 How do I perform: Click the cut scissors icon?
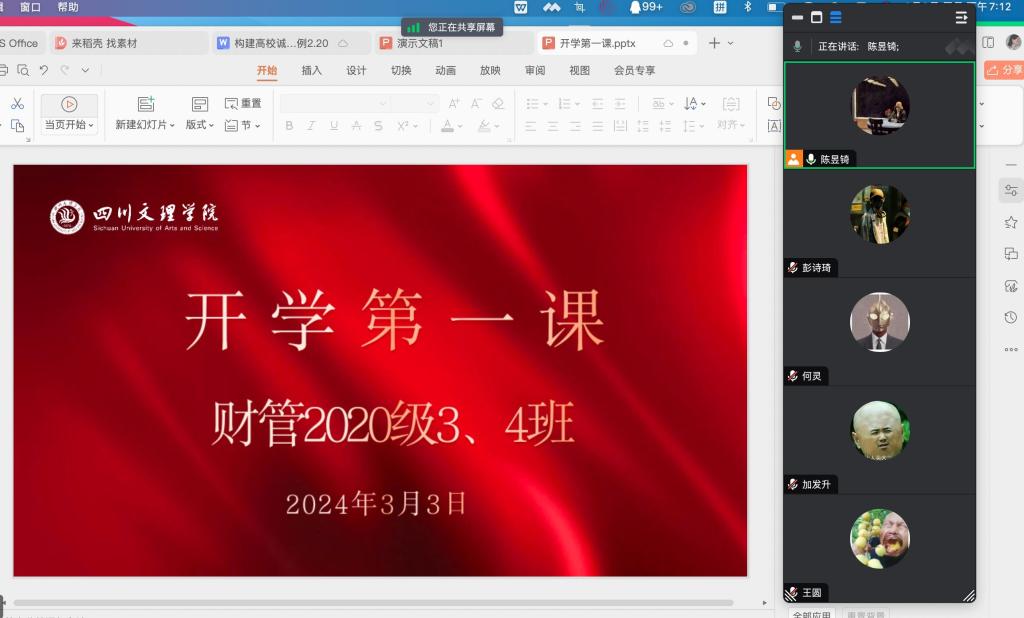(x=17, y=104)
